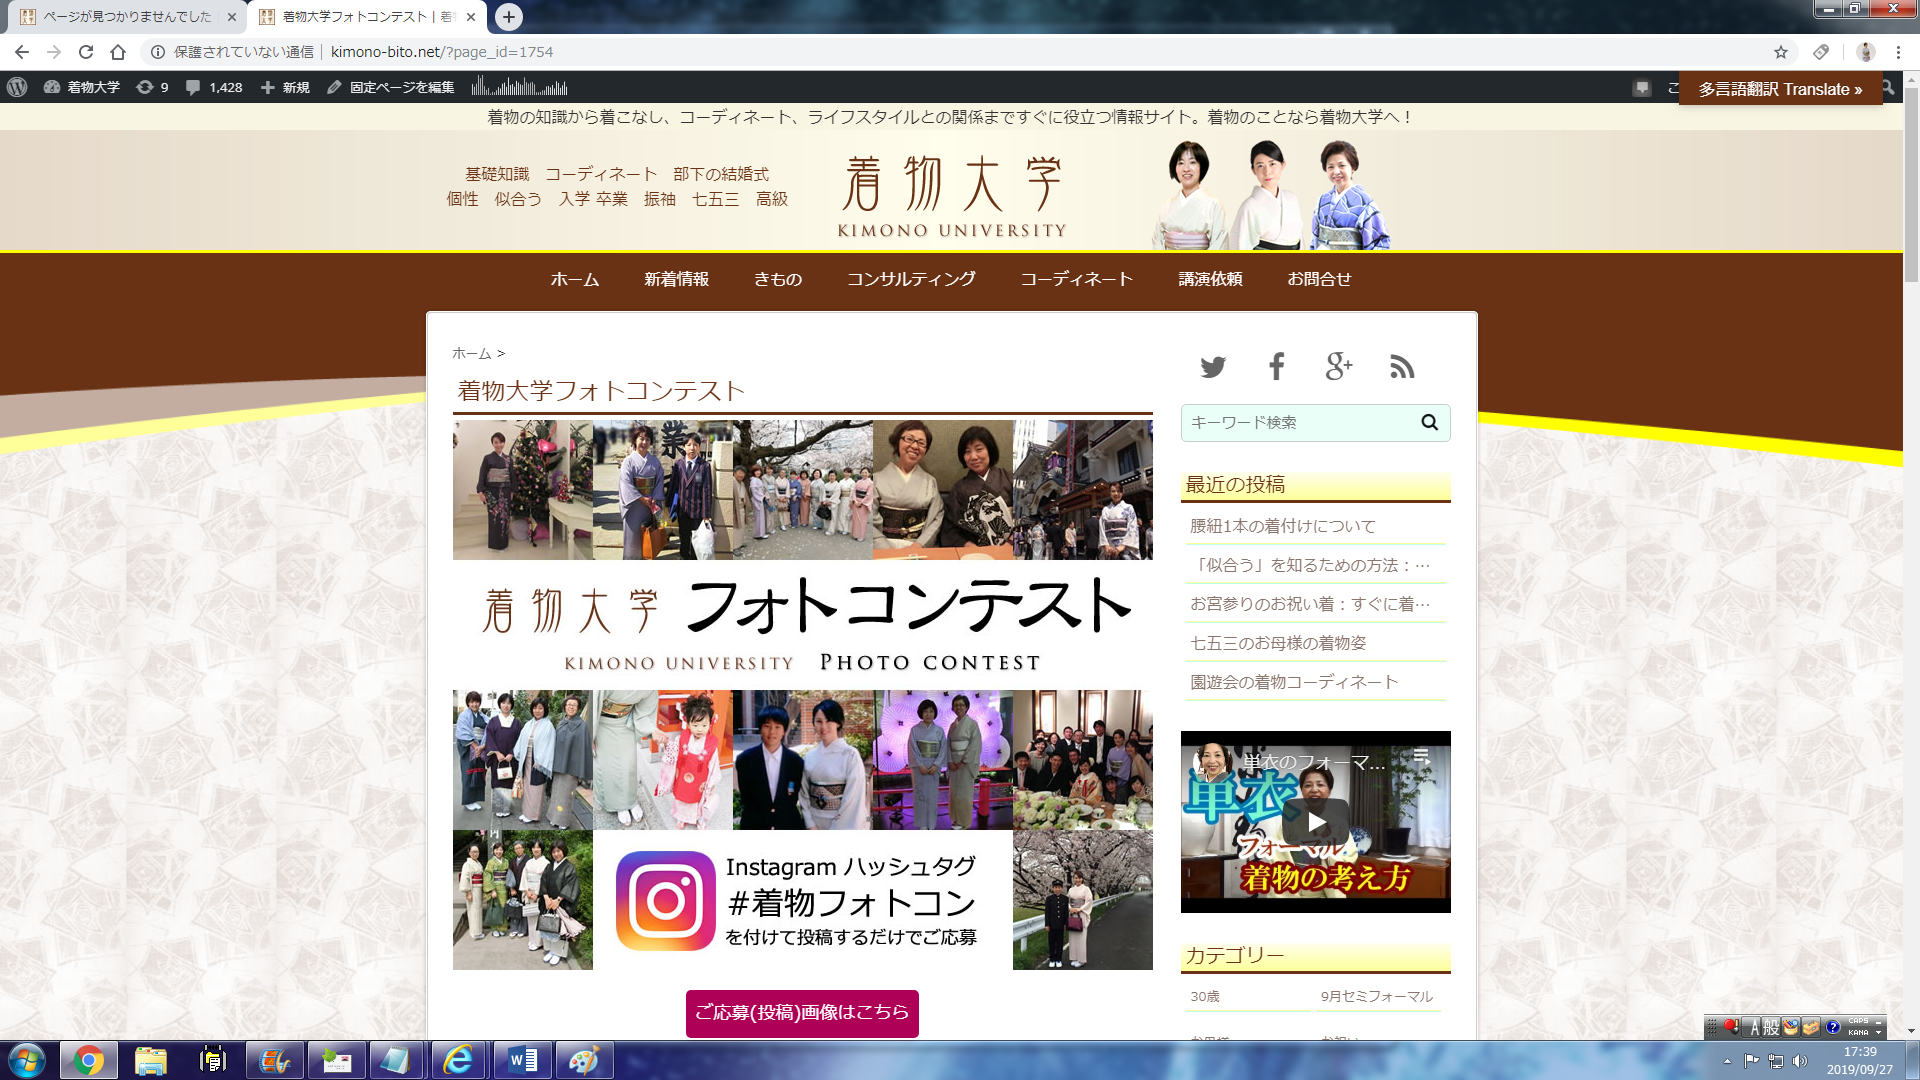
Task: Bookmark this page with the star icon
Action: (1781, 52)
